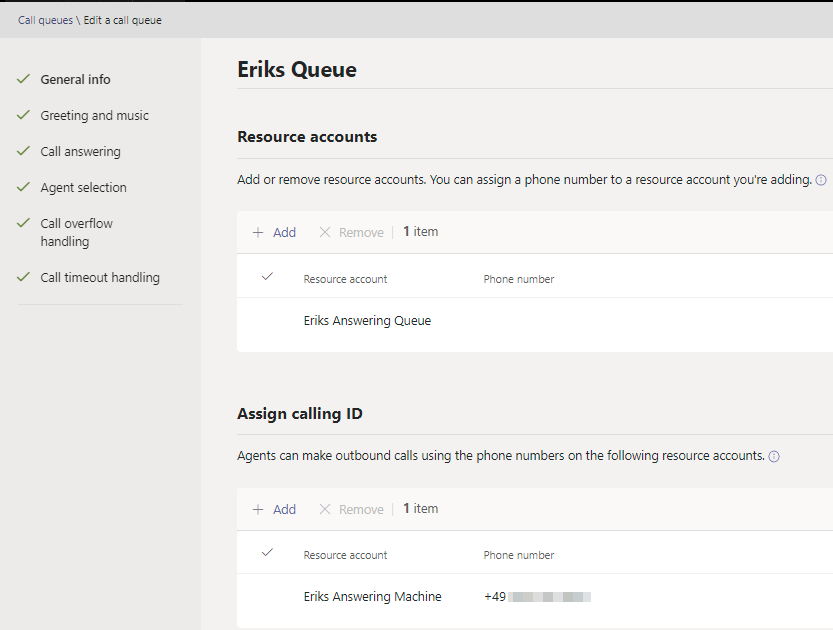Click the checkmark icon beside Agent selection

click(x=23, y=187)
